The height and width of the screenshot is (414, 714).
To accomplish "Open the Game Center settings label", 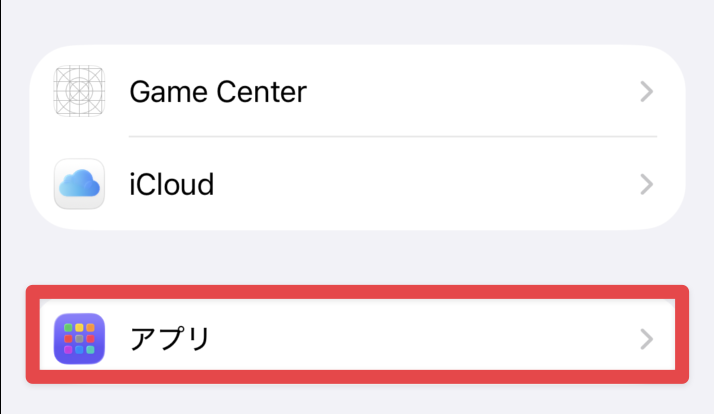I will pyautogui.click(x=218, y=92).
